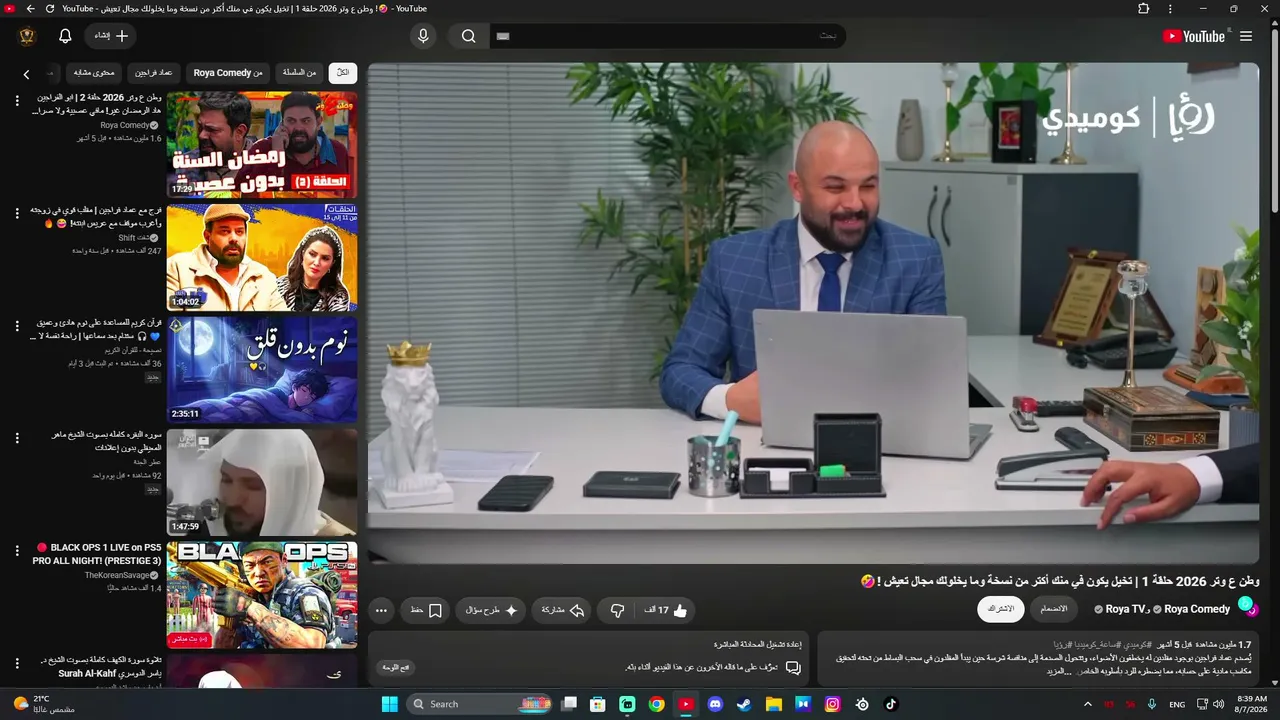
Task: Focus the YouTube search input field
Action: tap(667, 36)
